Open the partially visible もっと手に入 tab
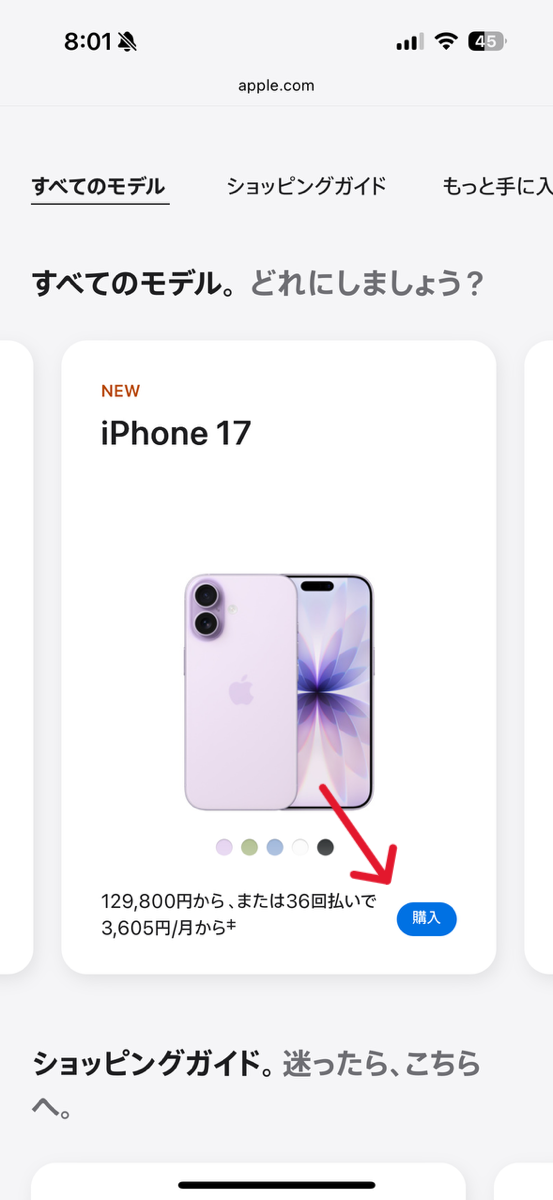Viewport: 553px width, 1200px height. tap(498, 186)
